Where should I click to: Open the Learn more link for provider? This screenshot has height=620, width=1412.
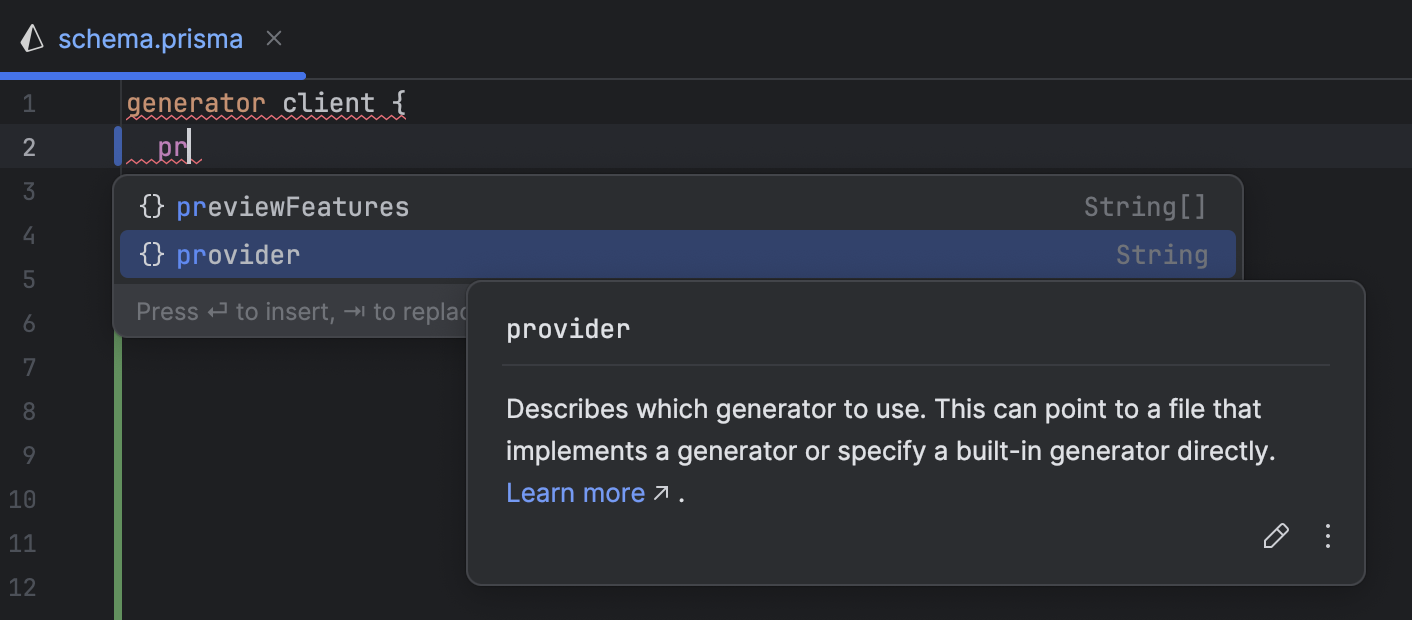pyautogui.click(x=575, y=492)
